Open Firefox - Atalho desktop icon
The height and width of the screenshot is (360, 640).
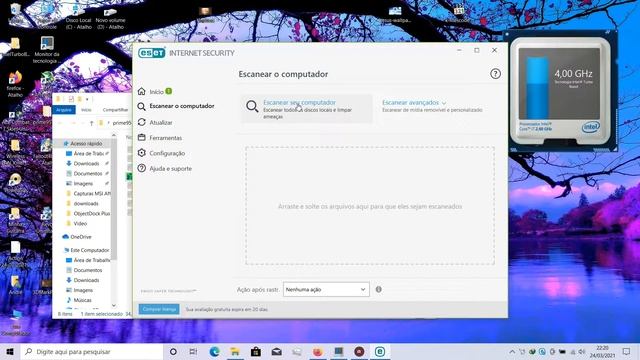click(15, 84)
